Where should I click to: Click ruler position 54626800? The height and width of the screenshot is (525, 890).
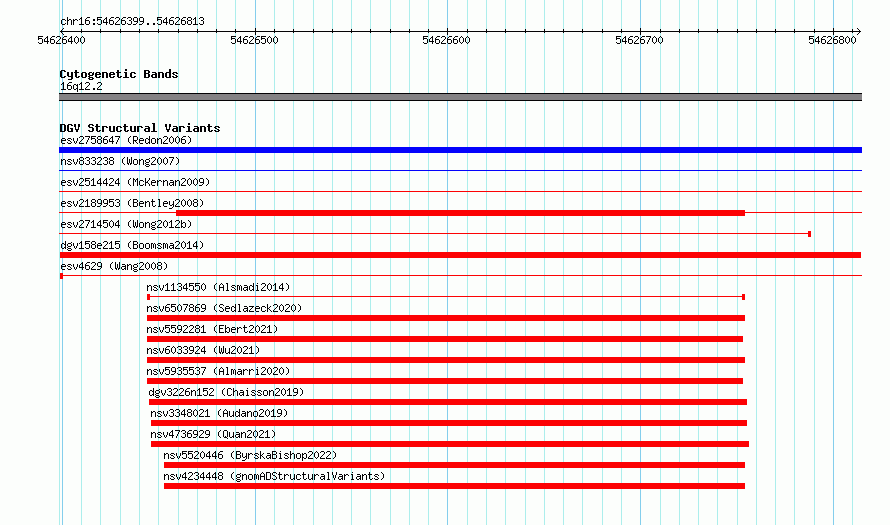click(832, 40)
